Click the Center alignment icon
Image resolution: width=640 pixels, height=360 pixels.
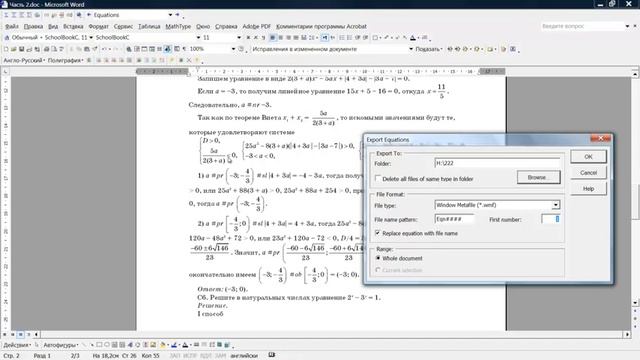click(x=280, y=38)
